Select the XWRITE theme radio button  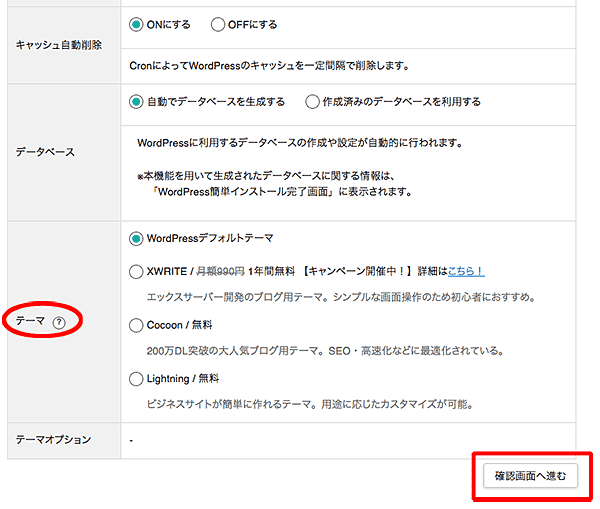136,272
